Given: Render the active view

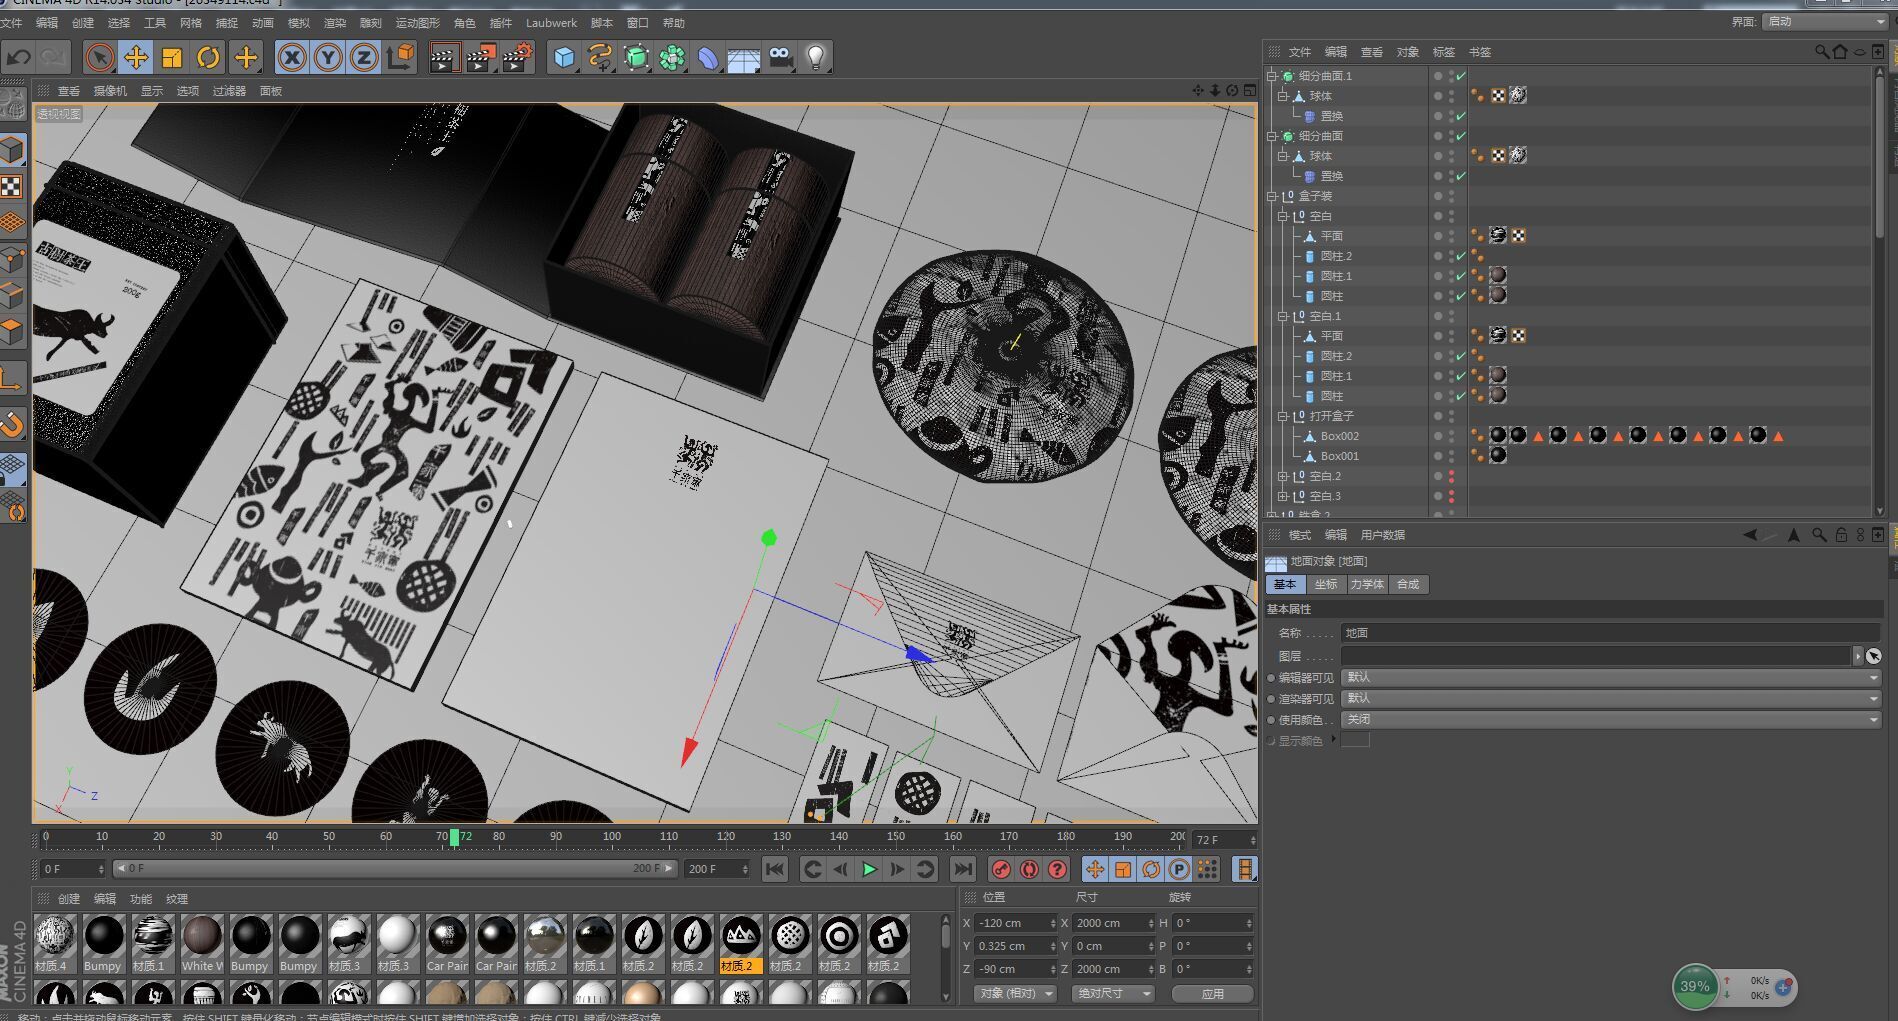Looking at the screenshot, I should point(444,57).
